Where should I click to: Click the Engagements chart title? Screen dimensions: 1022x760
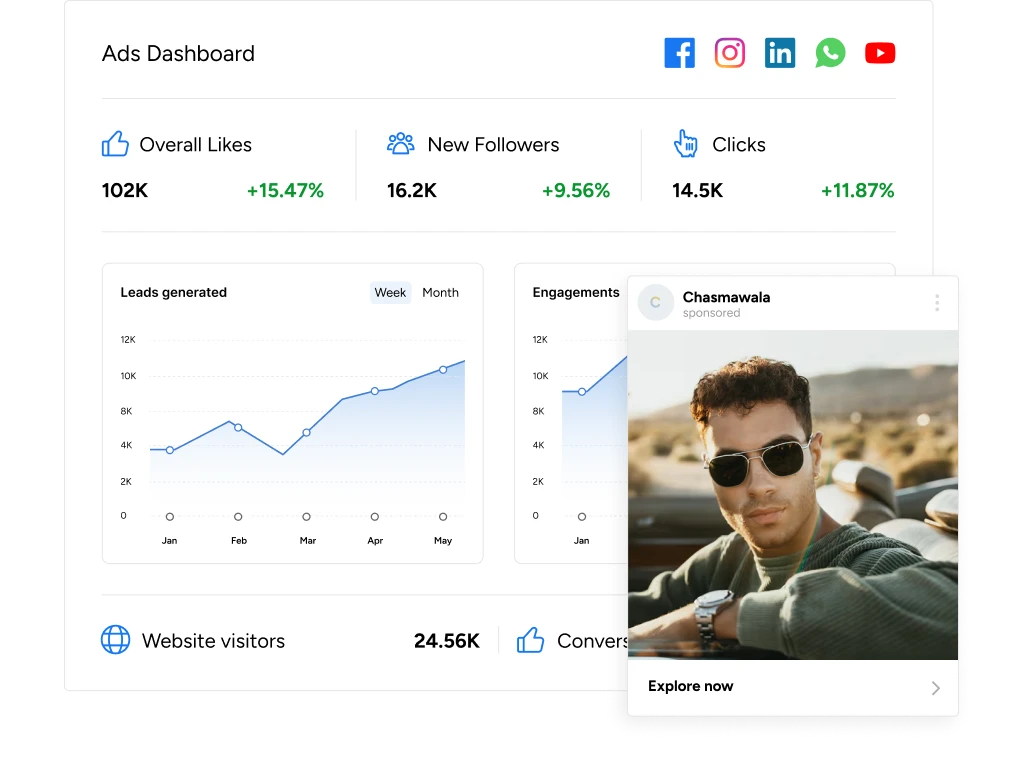click(576, 292)
